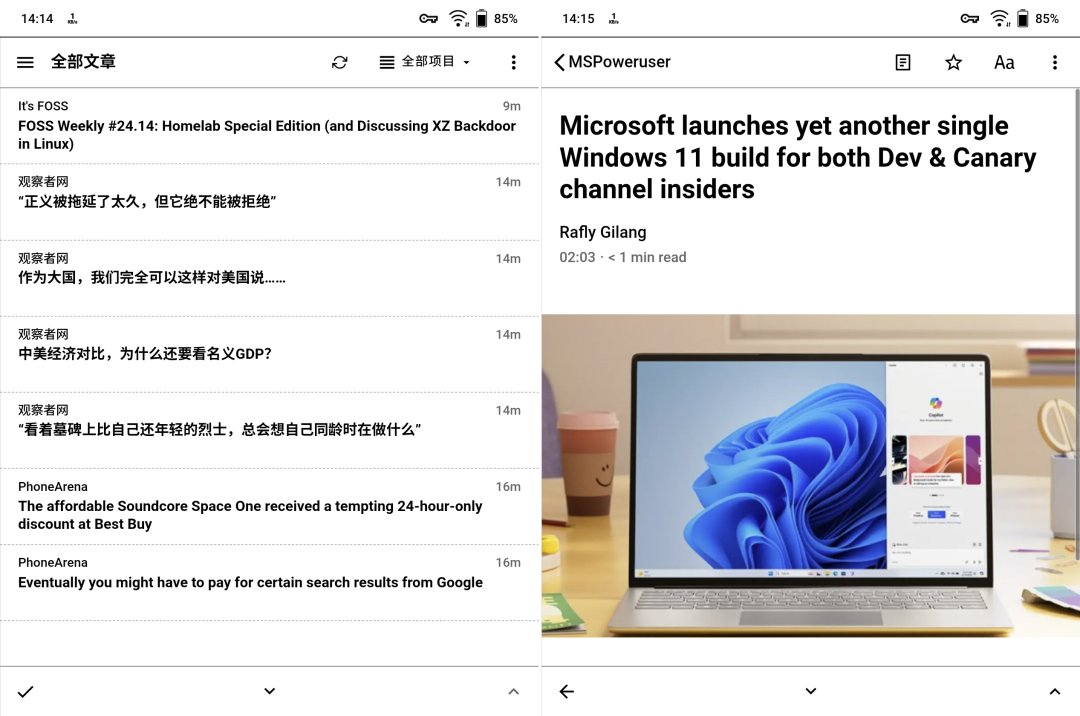Open the hamburger navigation menu

click(x=25, y=63)
